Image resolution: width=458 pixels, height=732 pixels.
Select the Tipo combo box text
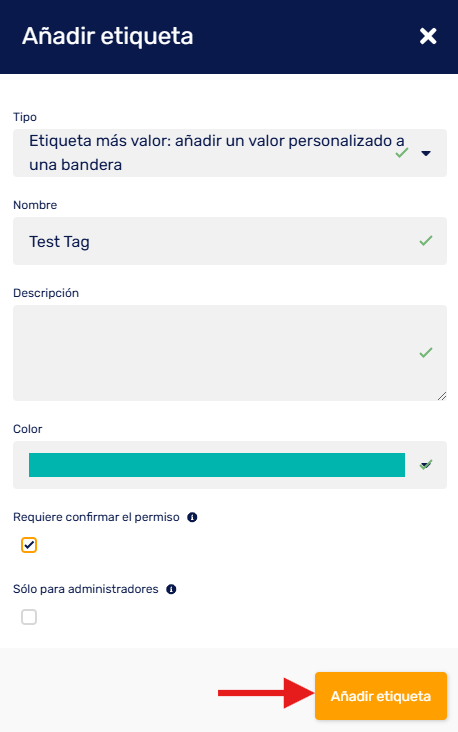coord(216,153)
